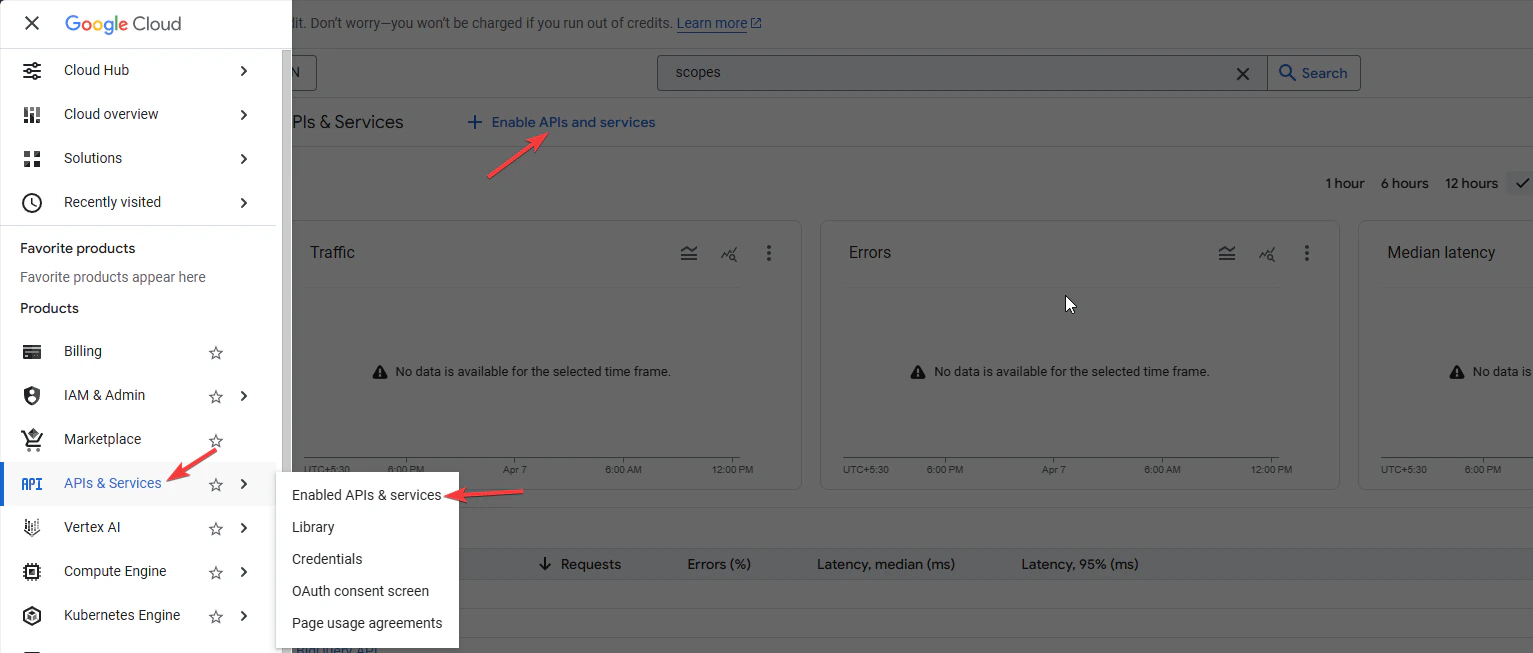1533x653 pixels.
Task: Click the plus icon beside Enable APIs
Action: [475, 122]
